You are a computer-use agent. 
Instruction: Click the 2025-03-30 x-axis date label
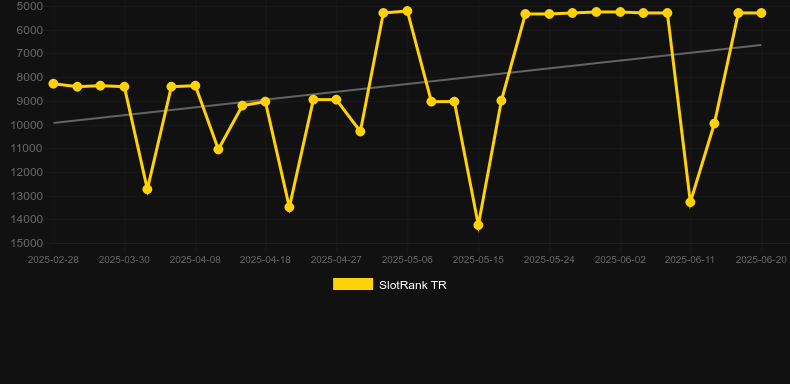(x=124, y=260)
